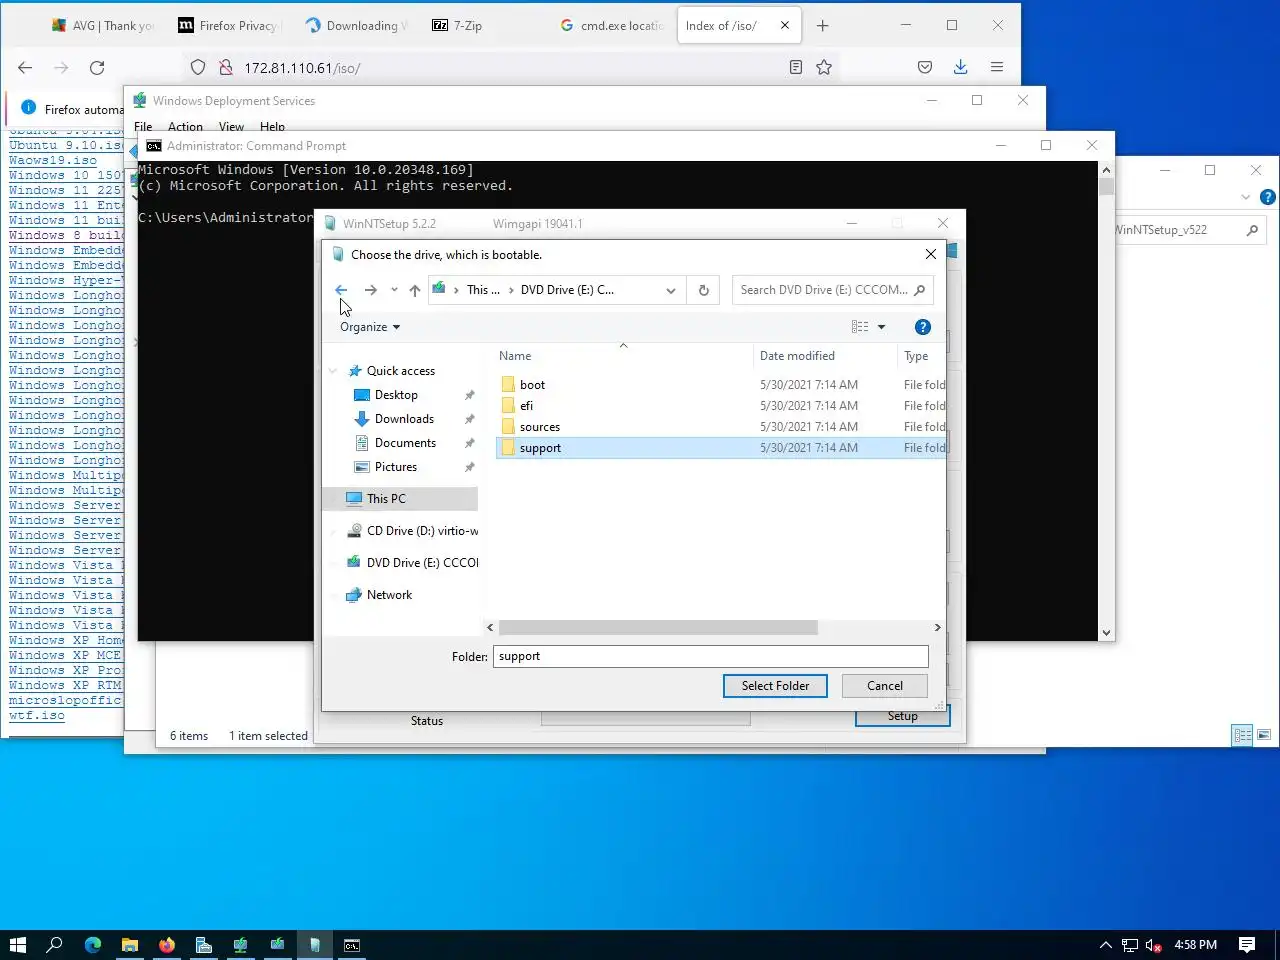Image resolution: width=1280 pixels, height=960 pixels.
Task: Click the Folder name input field
Action: (x=710, y=656)
